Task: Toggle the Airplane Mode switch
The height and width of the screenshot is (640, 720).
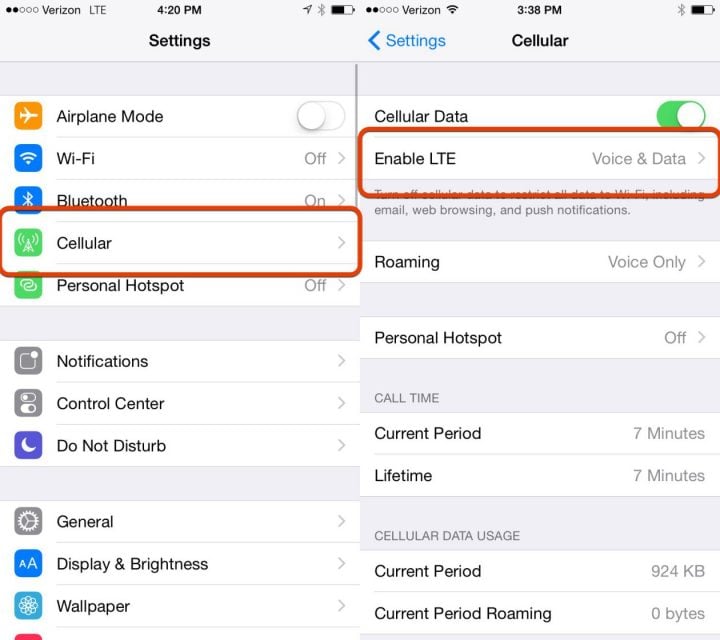Action: coord(321,116)
